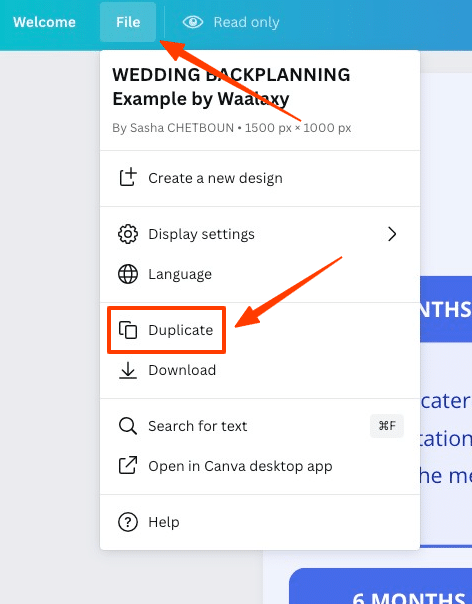Select Open in Canva desktop app
Viewport: 472px width, 604px height.
point(260,466)
